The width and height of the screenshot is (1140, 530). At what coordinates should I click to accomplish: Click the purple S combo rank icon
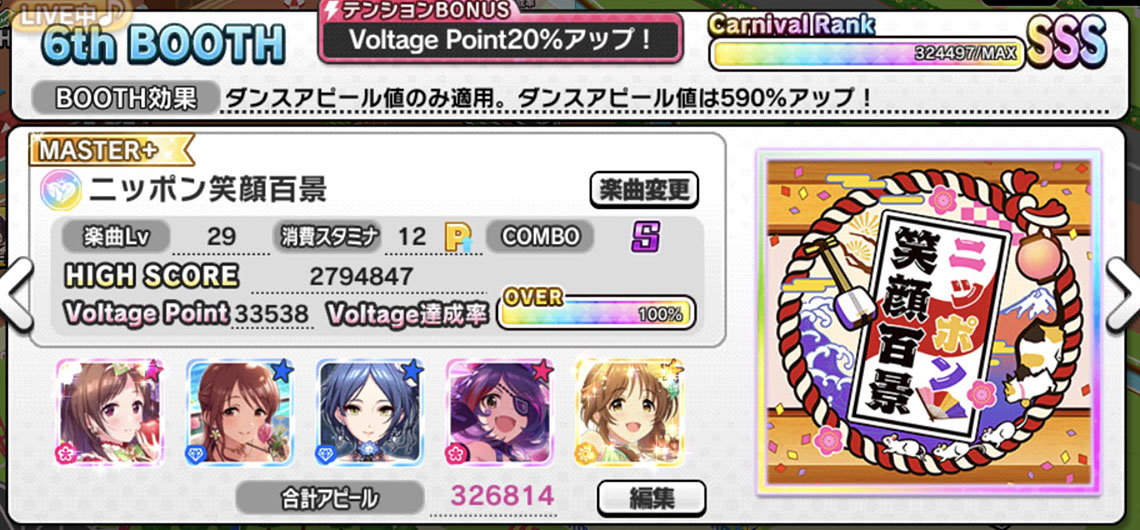click(x=644, y=236)
